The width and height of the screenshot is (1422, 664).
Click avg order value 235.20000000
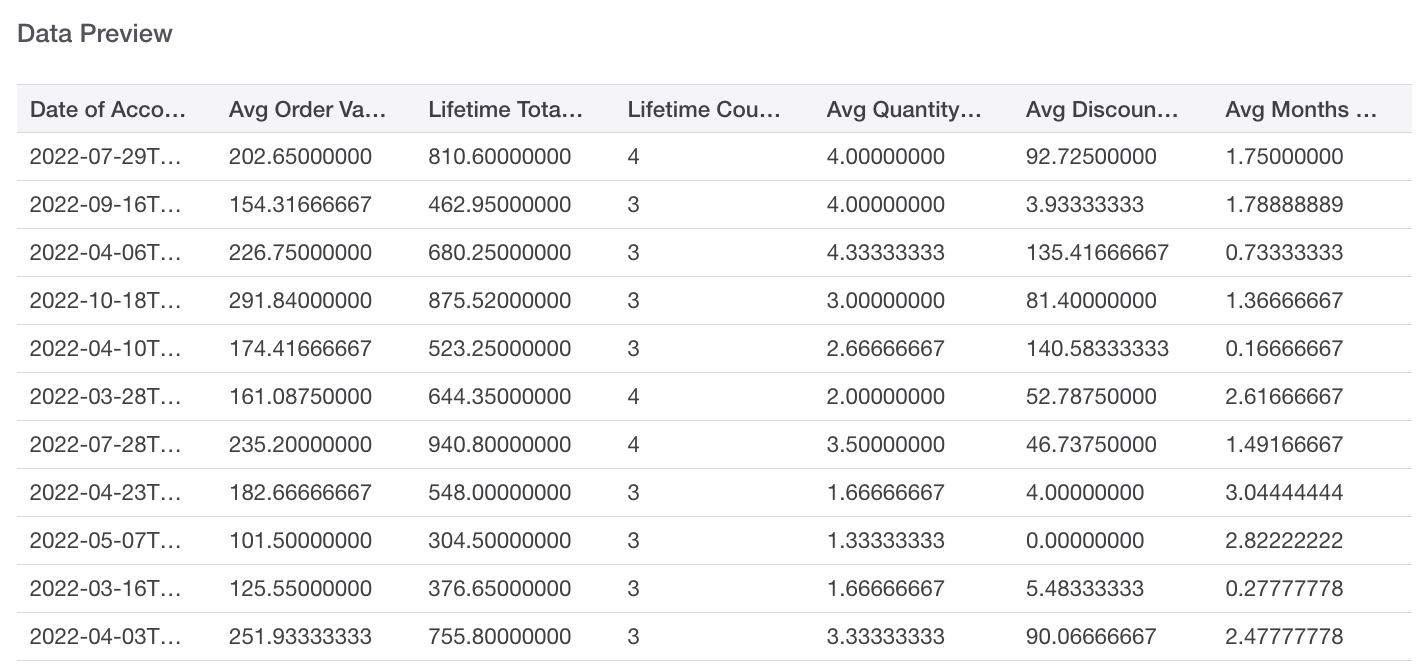click(x=300, y=445)
